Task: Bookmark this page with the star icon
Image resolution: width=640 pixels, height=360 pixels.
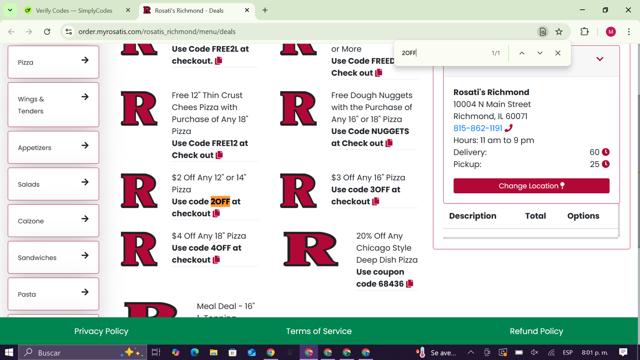Action: [x=559, y=31]
